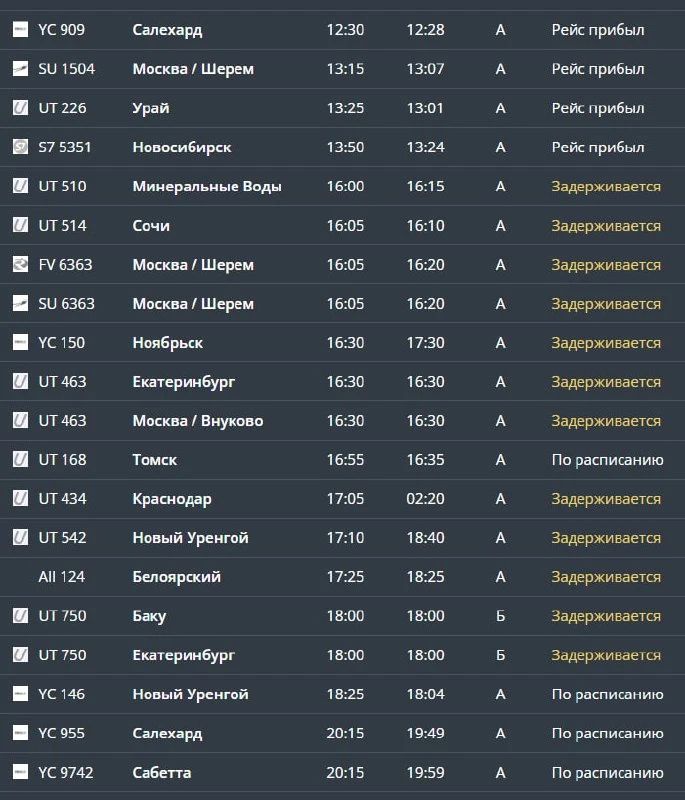Click flight number All 124
The image size is (685, 800).
[62, 577]
